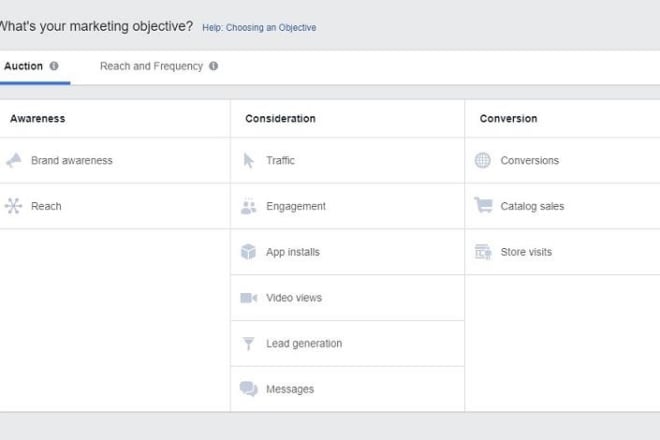Screen dimensions: 660x440
Task: Click the Video views camera icon
Action: pos(249,298)
